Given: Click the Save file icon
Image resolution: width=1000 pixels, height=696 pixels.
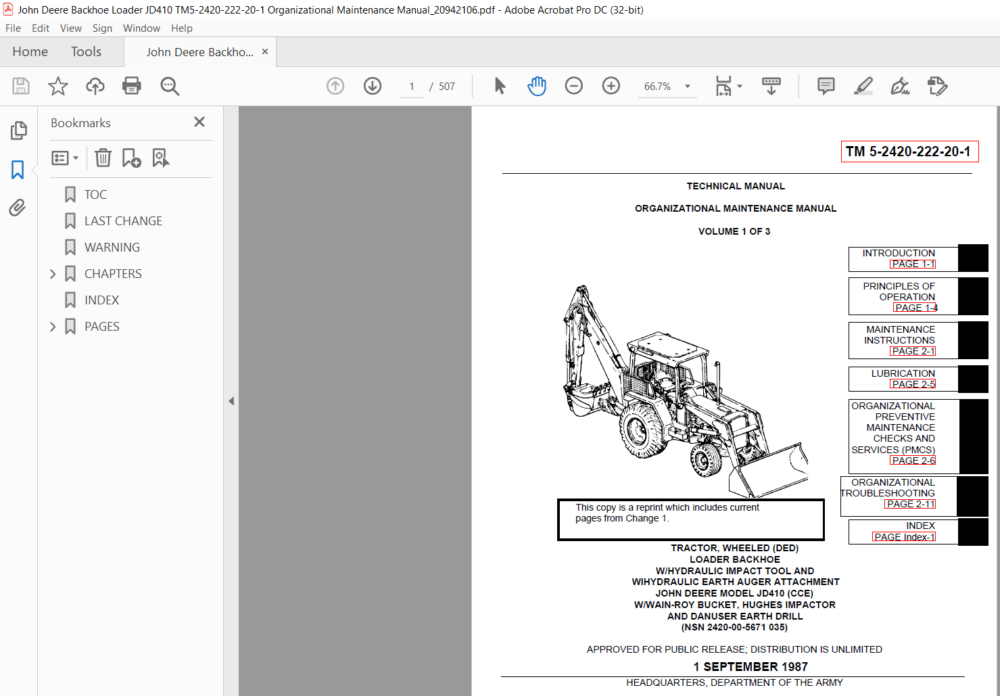Looking at the screenshot, I should [x=21, y=86].
